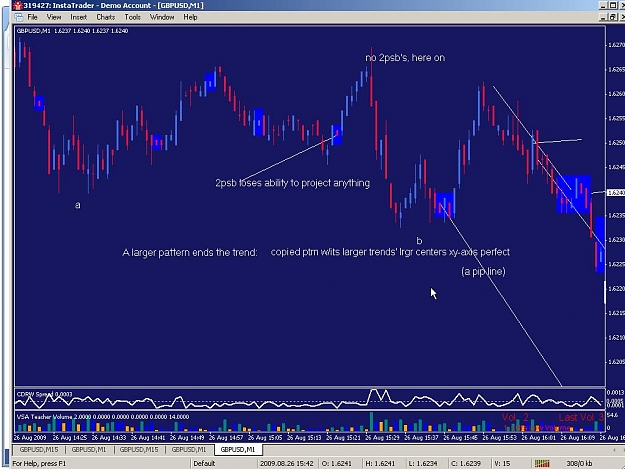625x469 pixels.
Task: Open the Window menu
Action: [x=162, y=17]
